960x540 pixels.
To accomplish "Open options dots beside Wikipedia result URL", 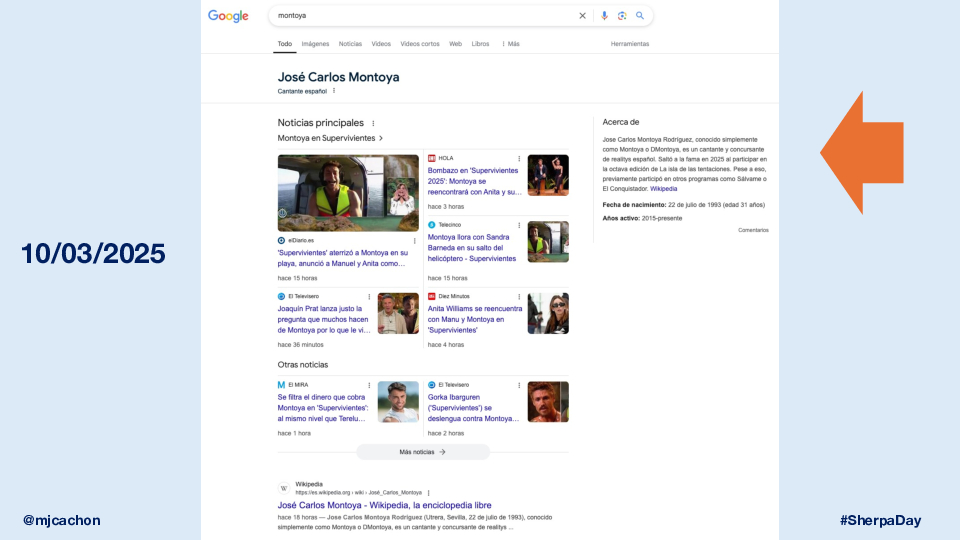I will click(429, 492).
